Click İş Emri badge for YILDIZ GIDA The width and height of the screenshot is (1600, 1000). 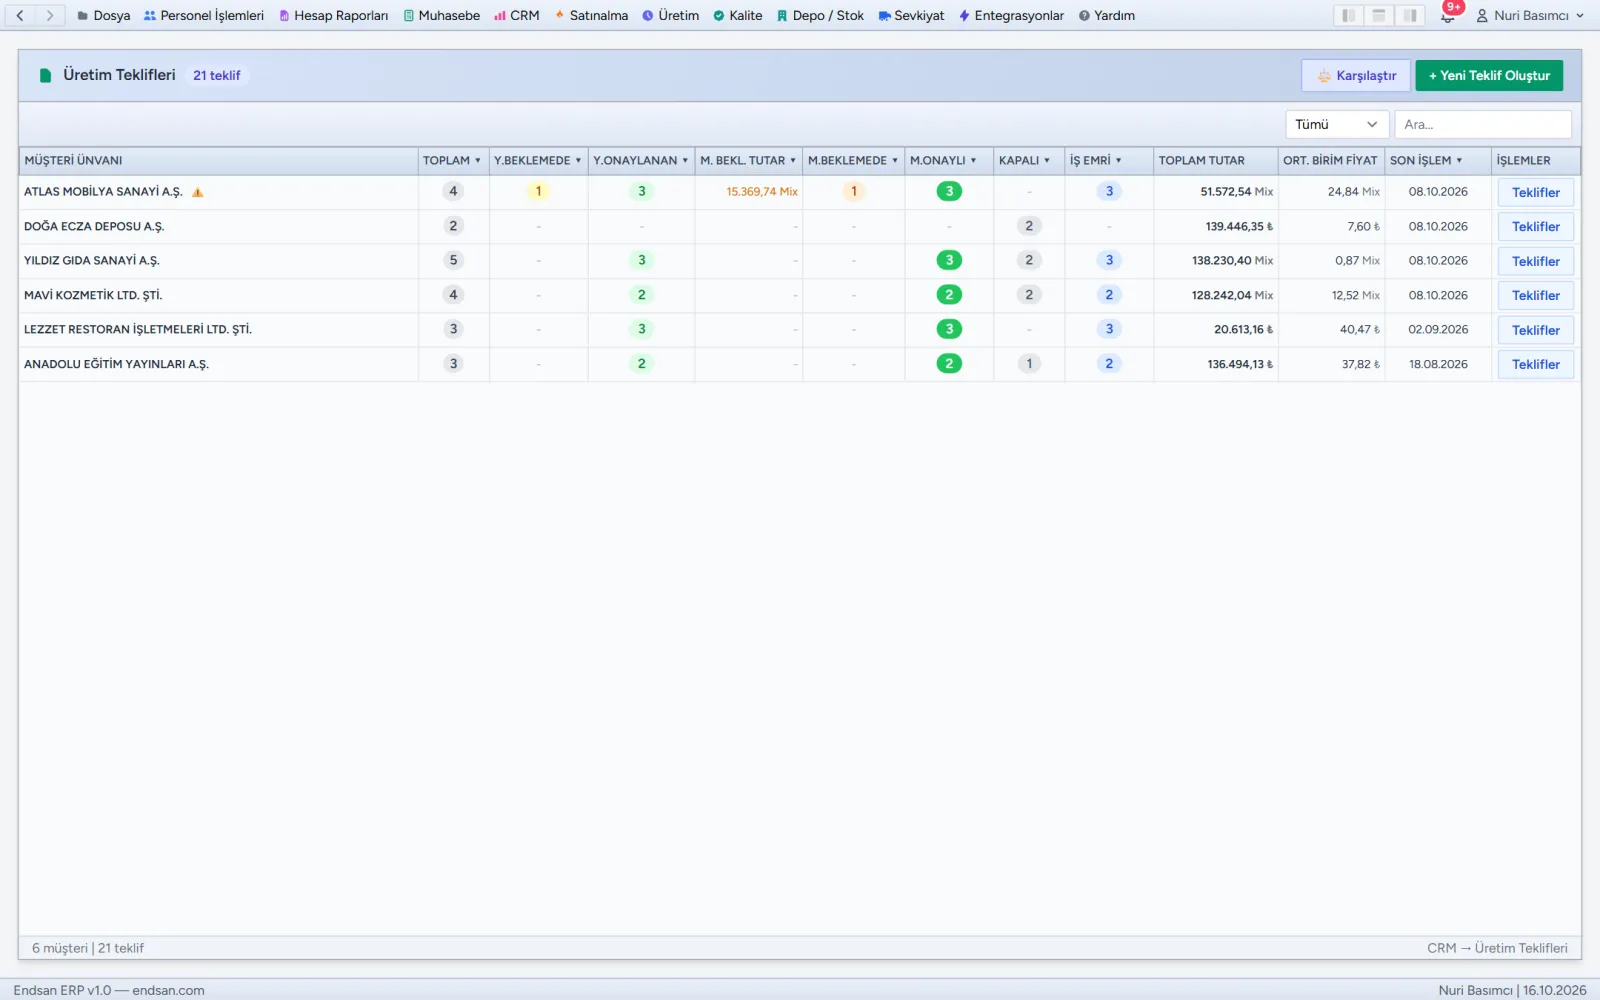click(1109, 260)
